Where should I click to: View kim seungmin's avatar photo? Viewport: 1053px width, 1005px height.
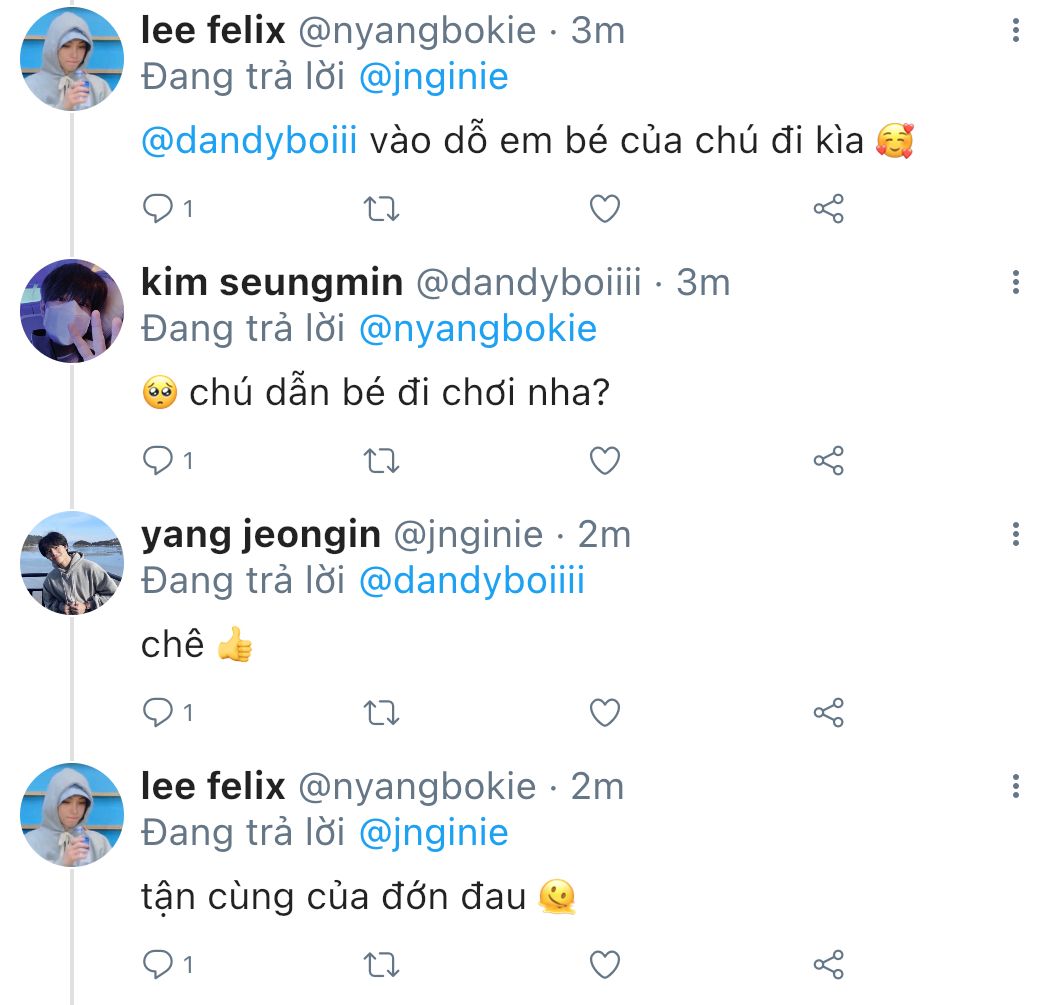tap(72, 311)
